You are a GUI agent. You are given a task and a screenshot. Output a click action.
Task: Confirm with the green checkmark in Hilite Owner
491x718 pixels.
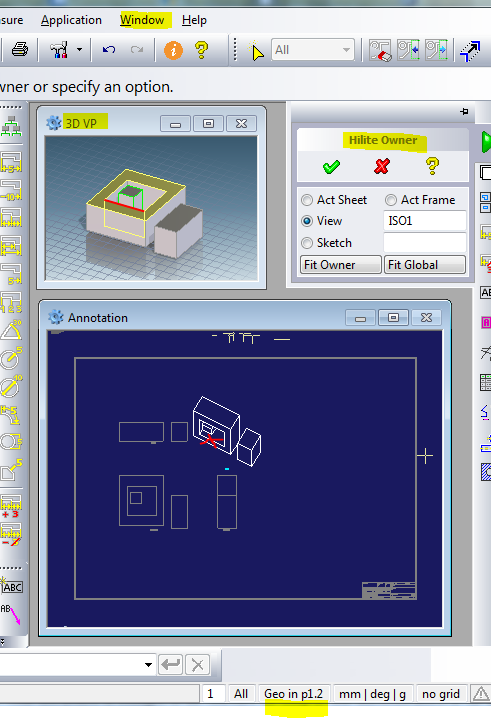click(331, 167)
